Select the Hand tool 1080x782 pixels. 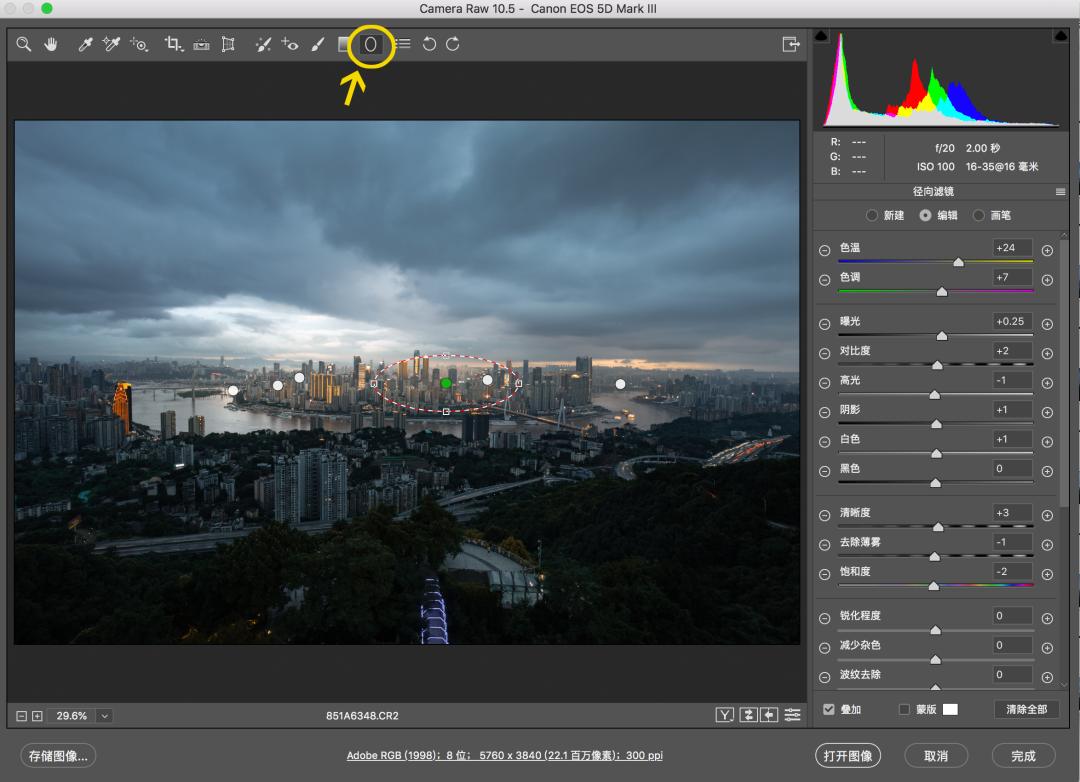point(50,45)
